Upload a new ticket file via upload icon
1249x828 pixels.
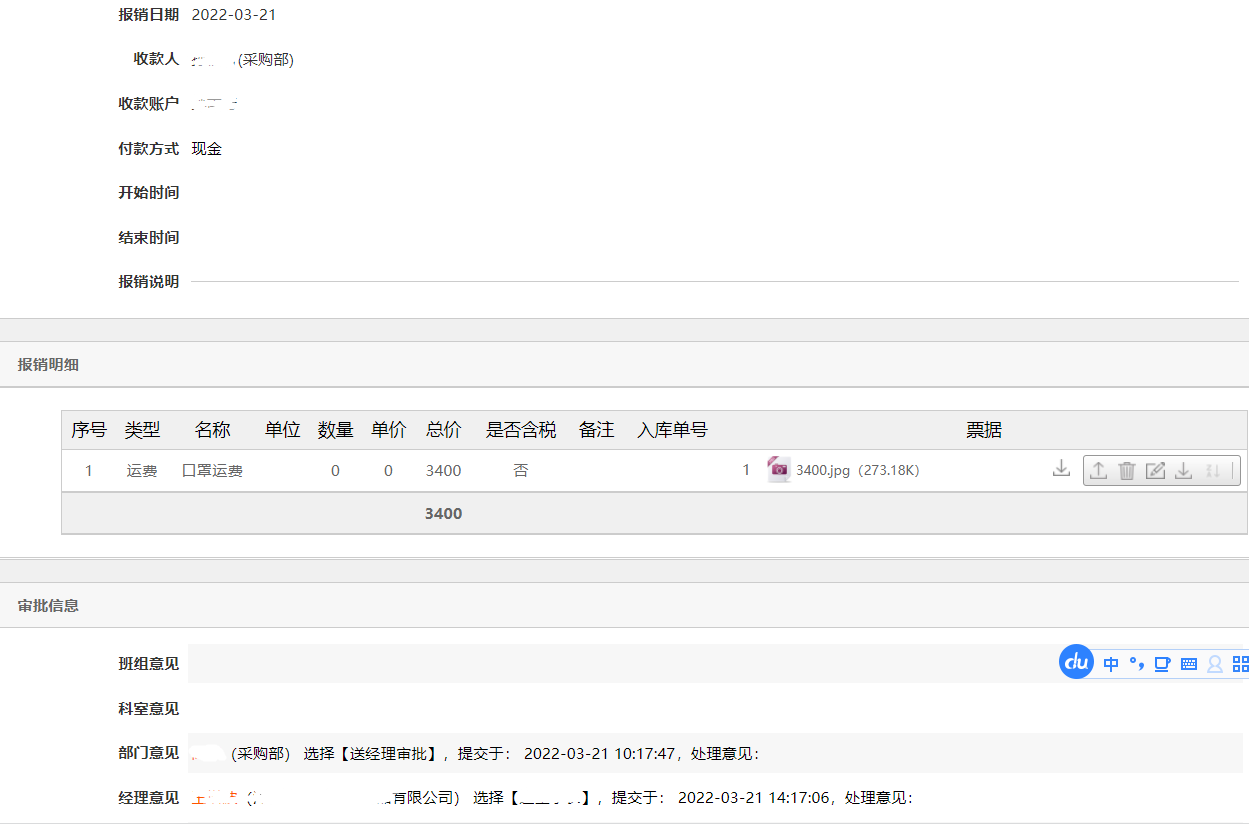coord(1098,469)
